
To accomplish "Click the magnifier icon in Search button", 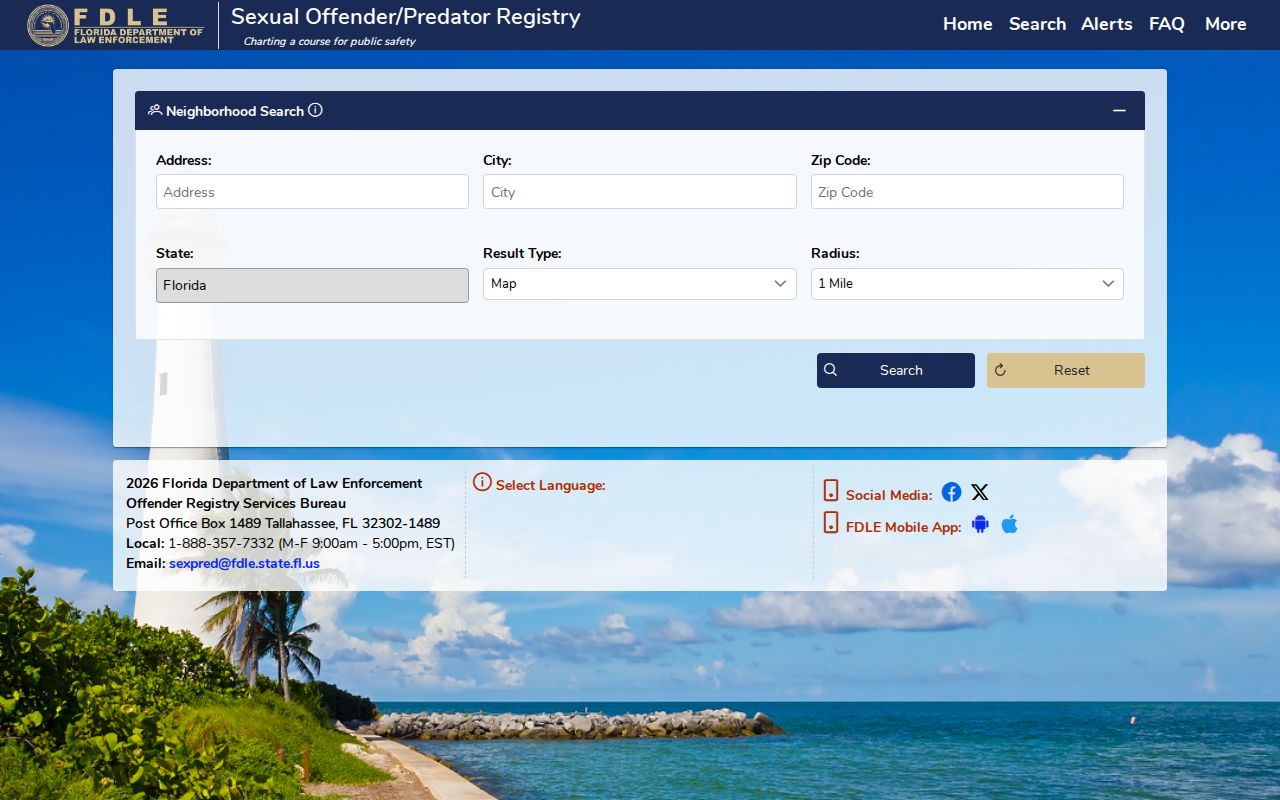I will click(830, 370).
